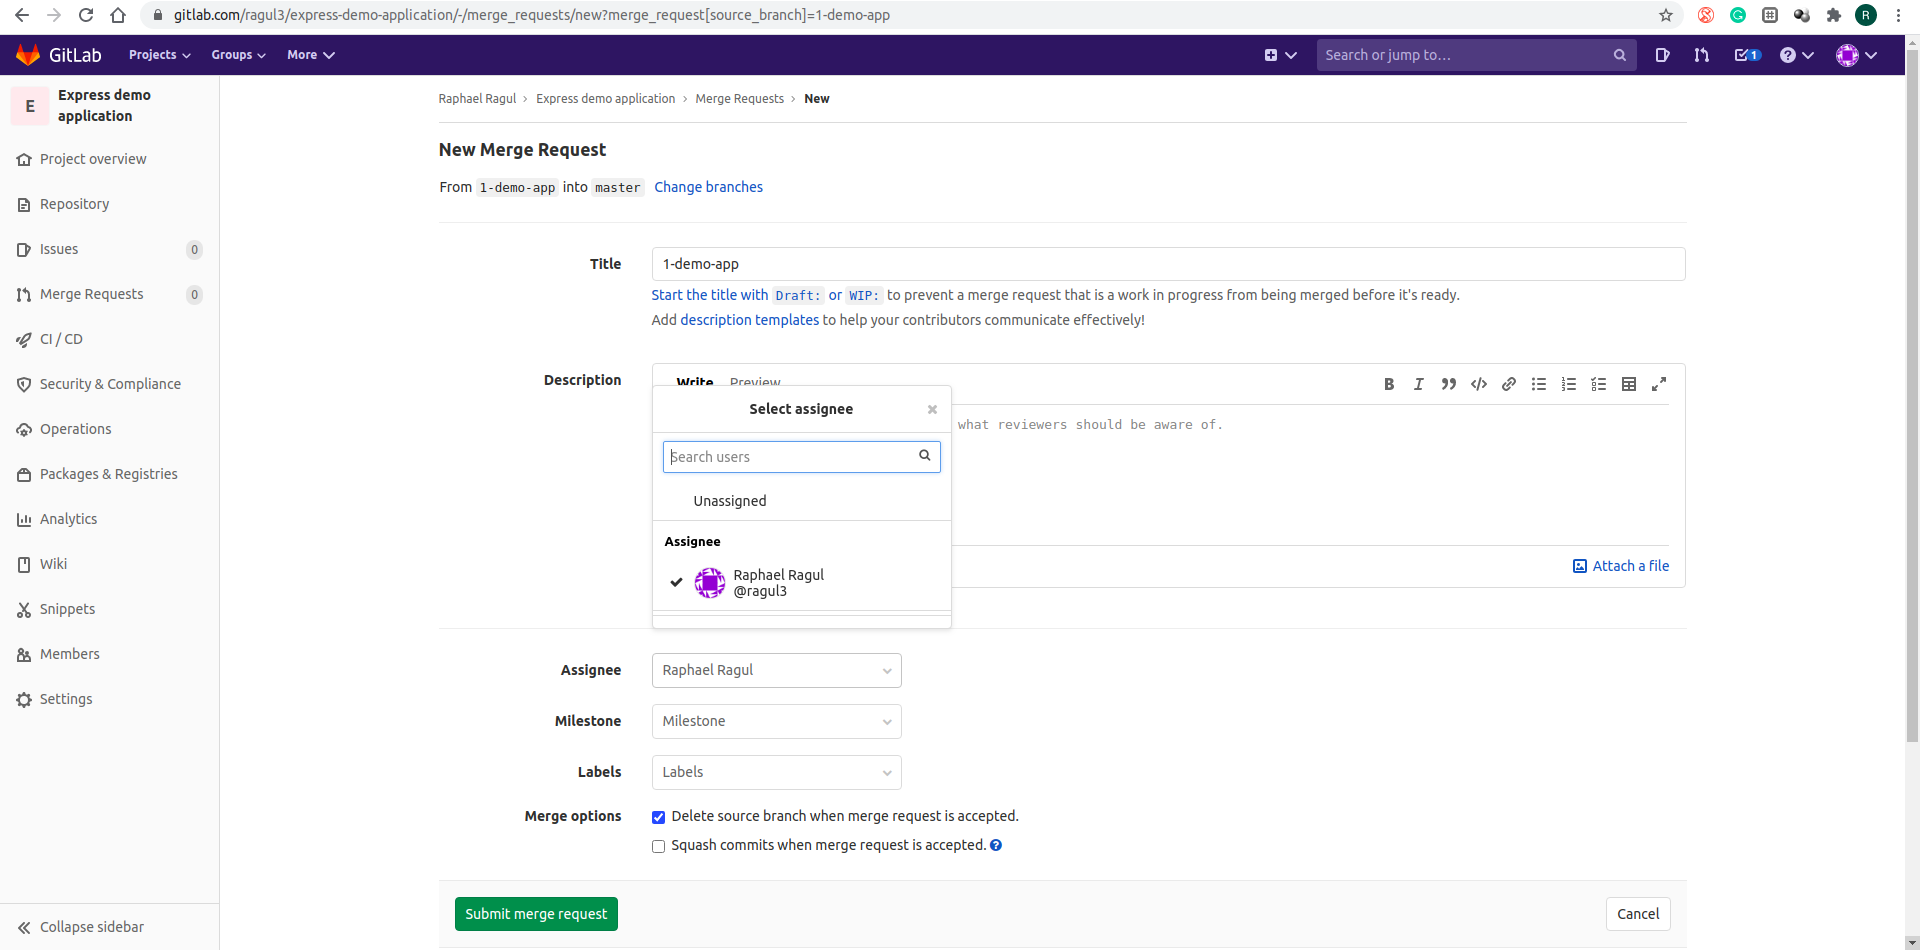Insert code formatting in the description
This screenshot has width=1920, height=950.
point(1479,384)
